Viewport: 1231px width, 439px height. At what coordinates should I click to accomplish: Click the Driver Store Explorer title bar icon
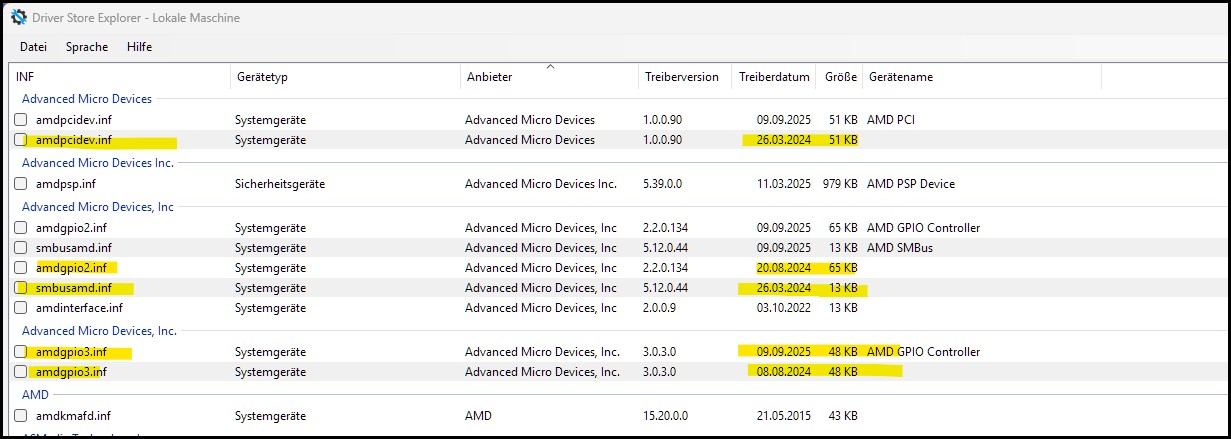pyautogui.click(x=18, y=17)
